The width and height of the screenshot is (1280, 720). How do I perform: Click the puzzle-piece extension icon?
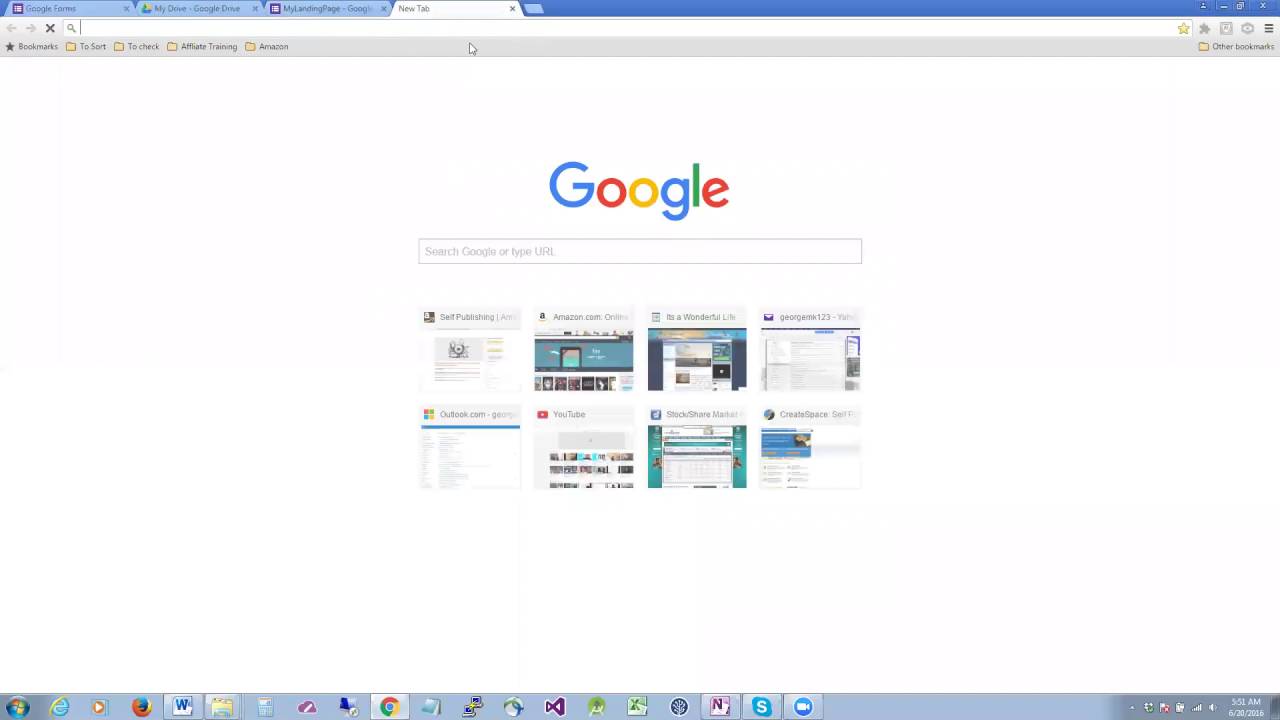[1205, 28]
